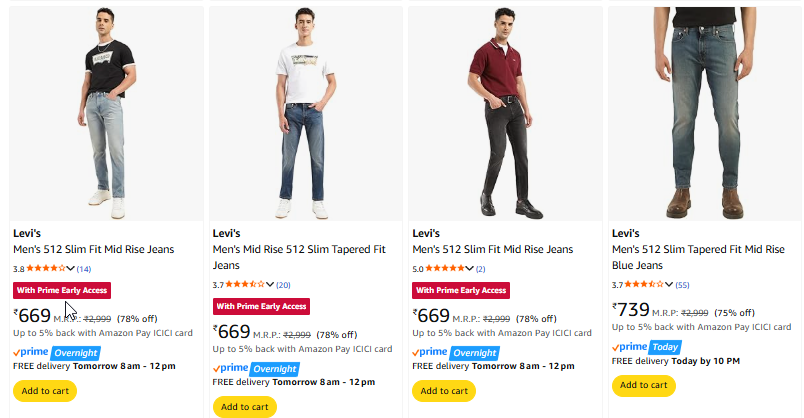Click five-star rating icons on third product
804x418 pixels.
coord(445,269)
